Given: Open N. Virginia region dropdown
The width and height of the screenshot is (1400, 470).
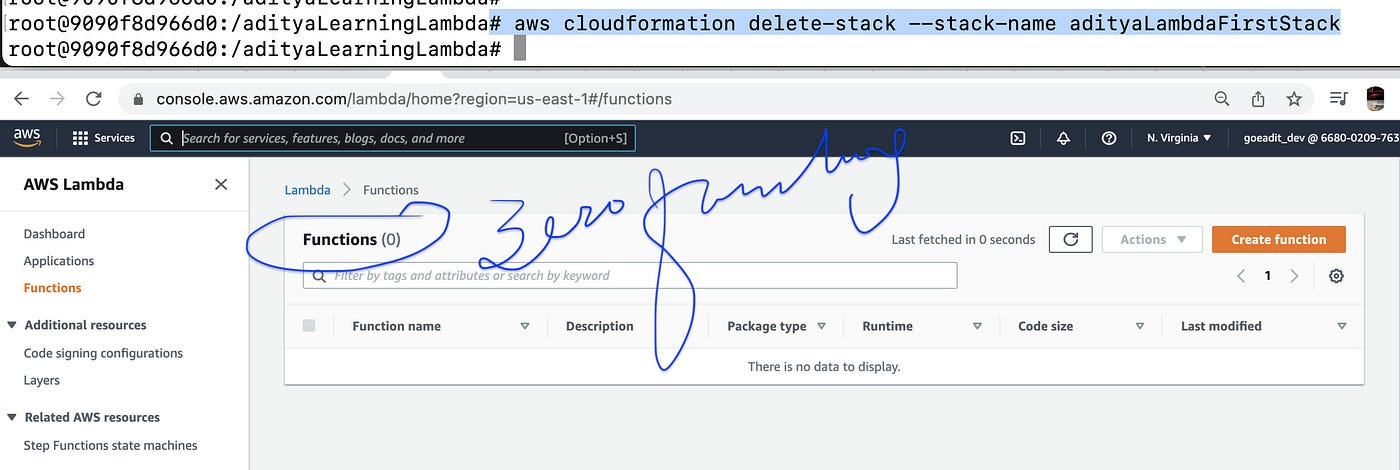Looking at the screenshot, I should 1179,138.
